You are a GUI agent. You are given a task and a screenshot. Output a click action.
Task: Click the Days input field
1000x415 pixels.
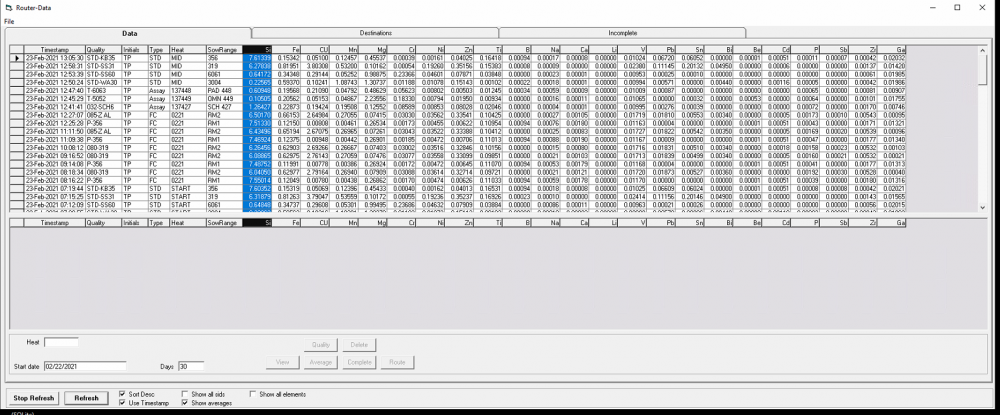pyautogui.click(x=191, y=366)
